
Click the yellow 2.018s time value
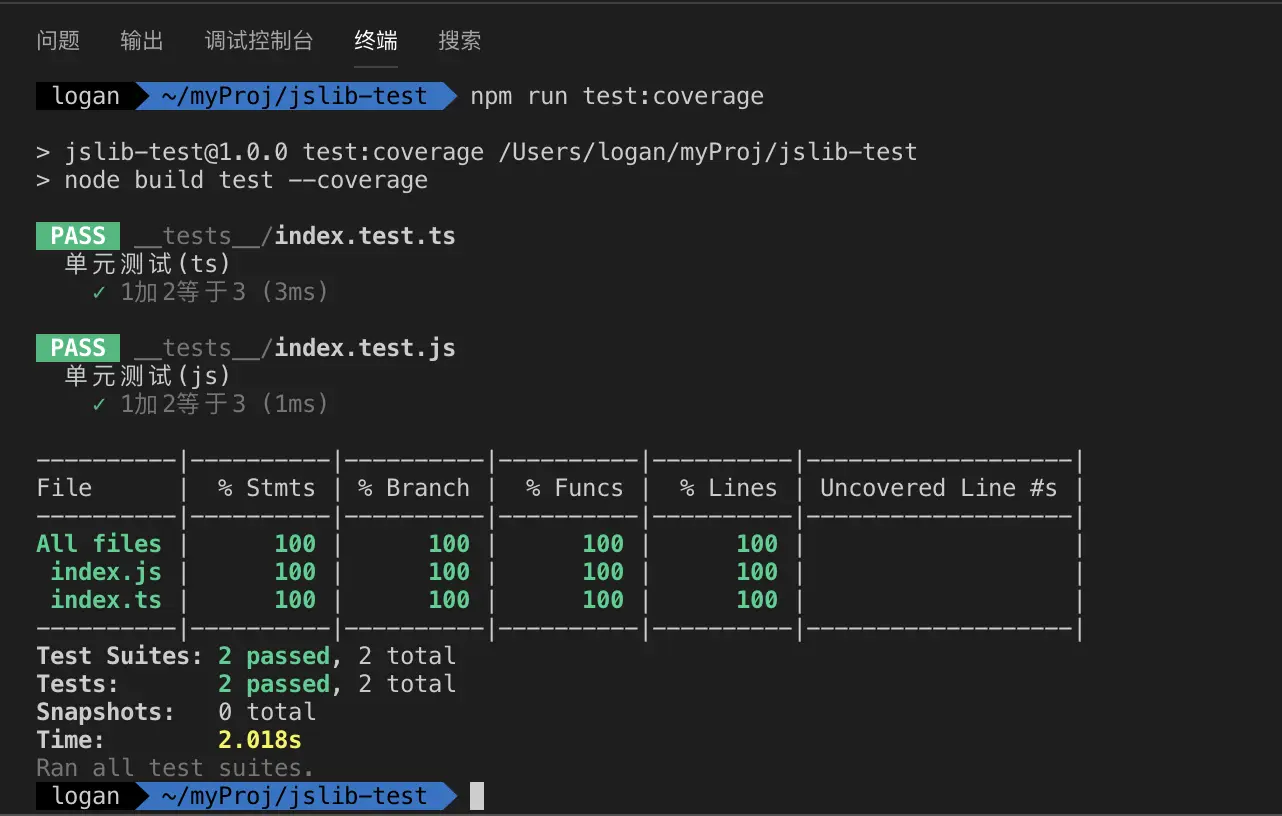pos(259,740)
